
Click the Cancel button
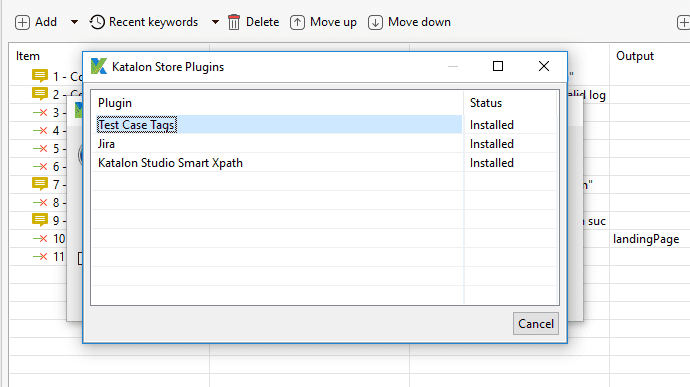[x=536, y=324]
